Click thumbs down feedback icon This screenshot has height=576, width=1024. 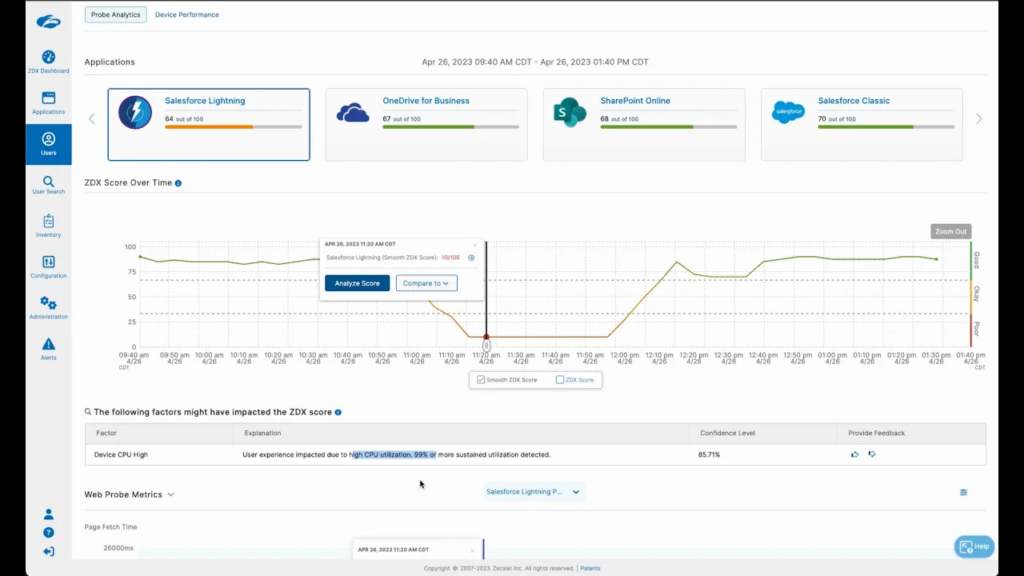(x=871, y=454)
